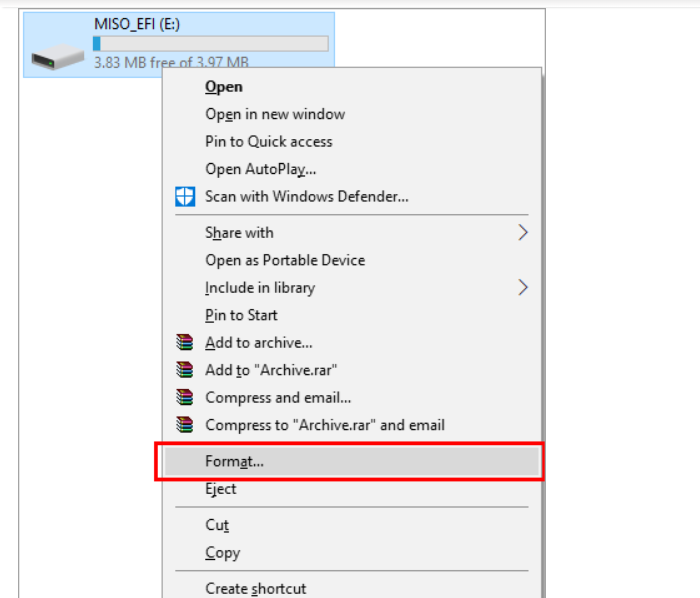
Task: Click WinRAR icon beside Add to archive...
Action: (x=184, y=342)
